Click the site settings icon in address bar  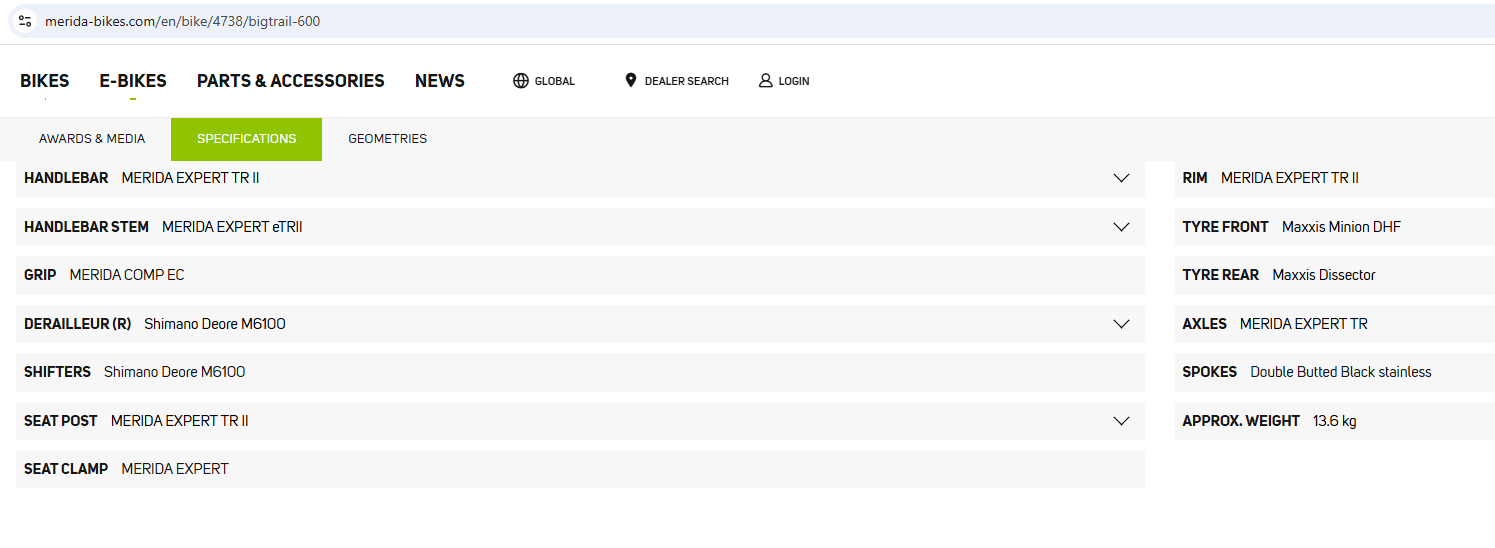coord(25,21)
